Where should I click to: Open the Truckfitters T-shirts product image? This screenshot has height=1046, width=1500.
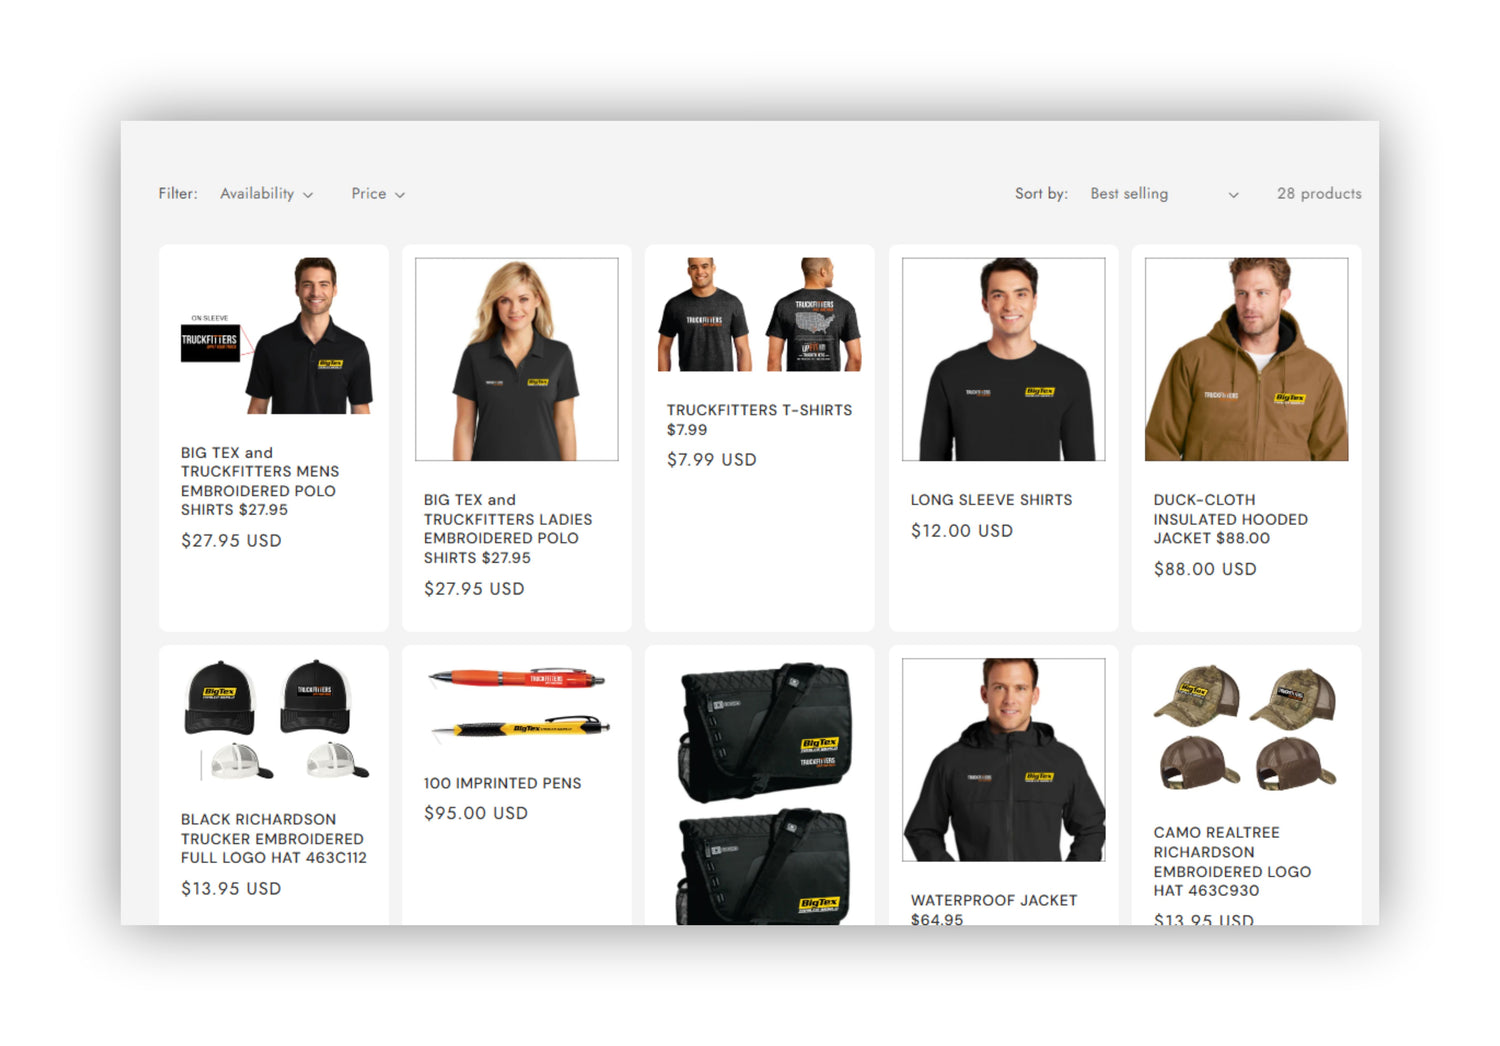(x=760, y=315)
